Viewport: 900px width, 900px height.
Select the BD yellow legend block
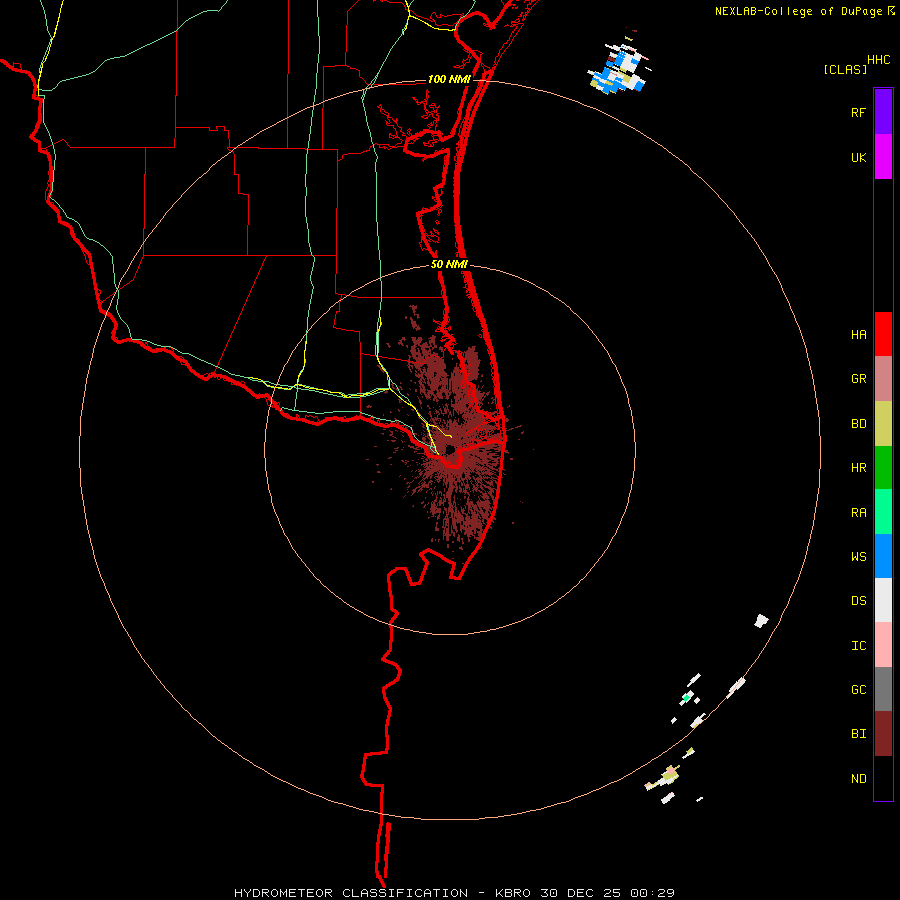(883, 424)
